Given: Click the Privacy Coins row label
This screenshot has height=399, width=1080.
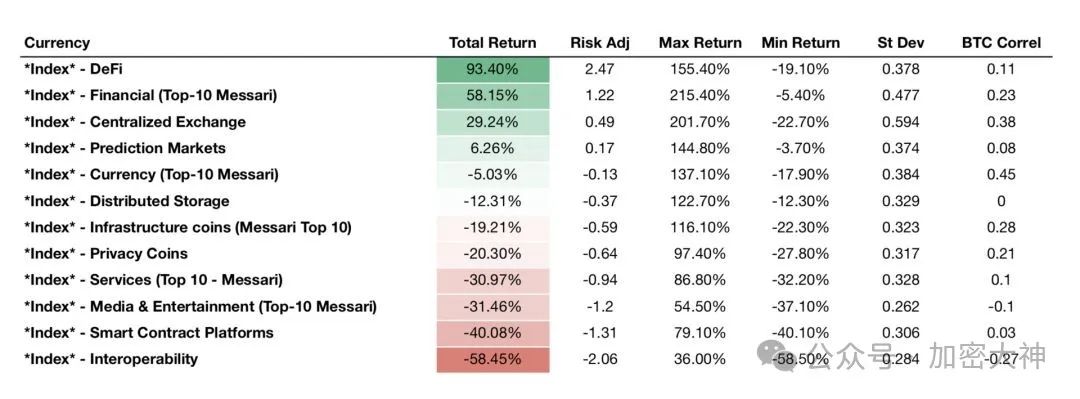Looking at the screenshot, I should 106,254.
